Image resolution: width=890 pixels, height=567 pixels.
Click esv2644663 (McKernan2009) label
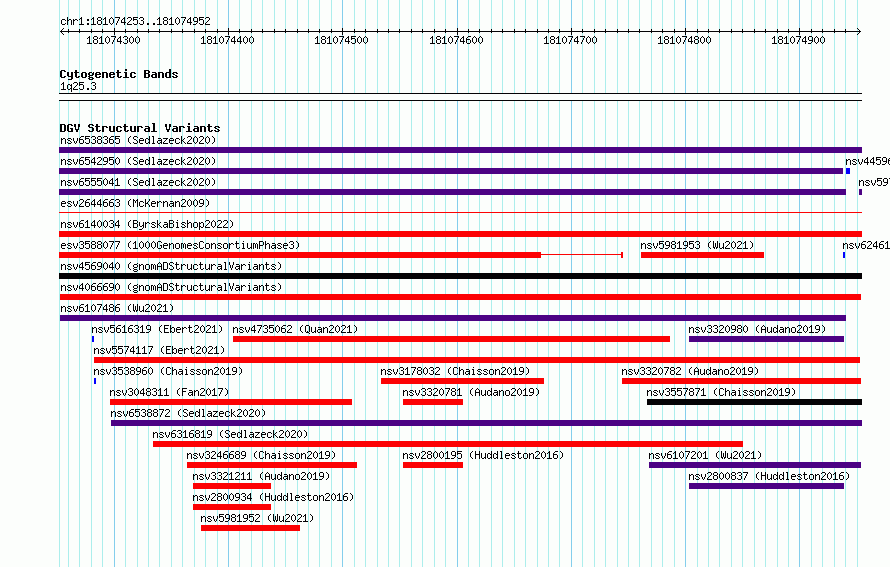tap(135, 203)
